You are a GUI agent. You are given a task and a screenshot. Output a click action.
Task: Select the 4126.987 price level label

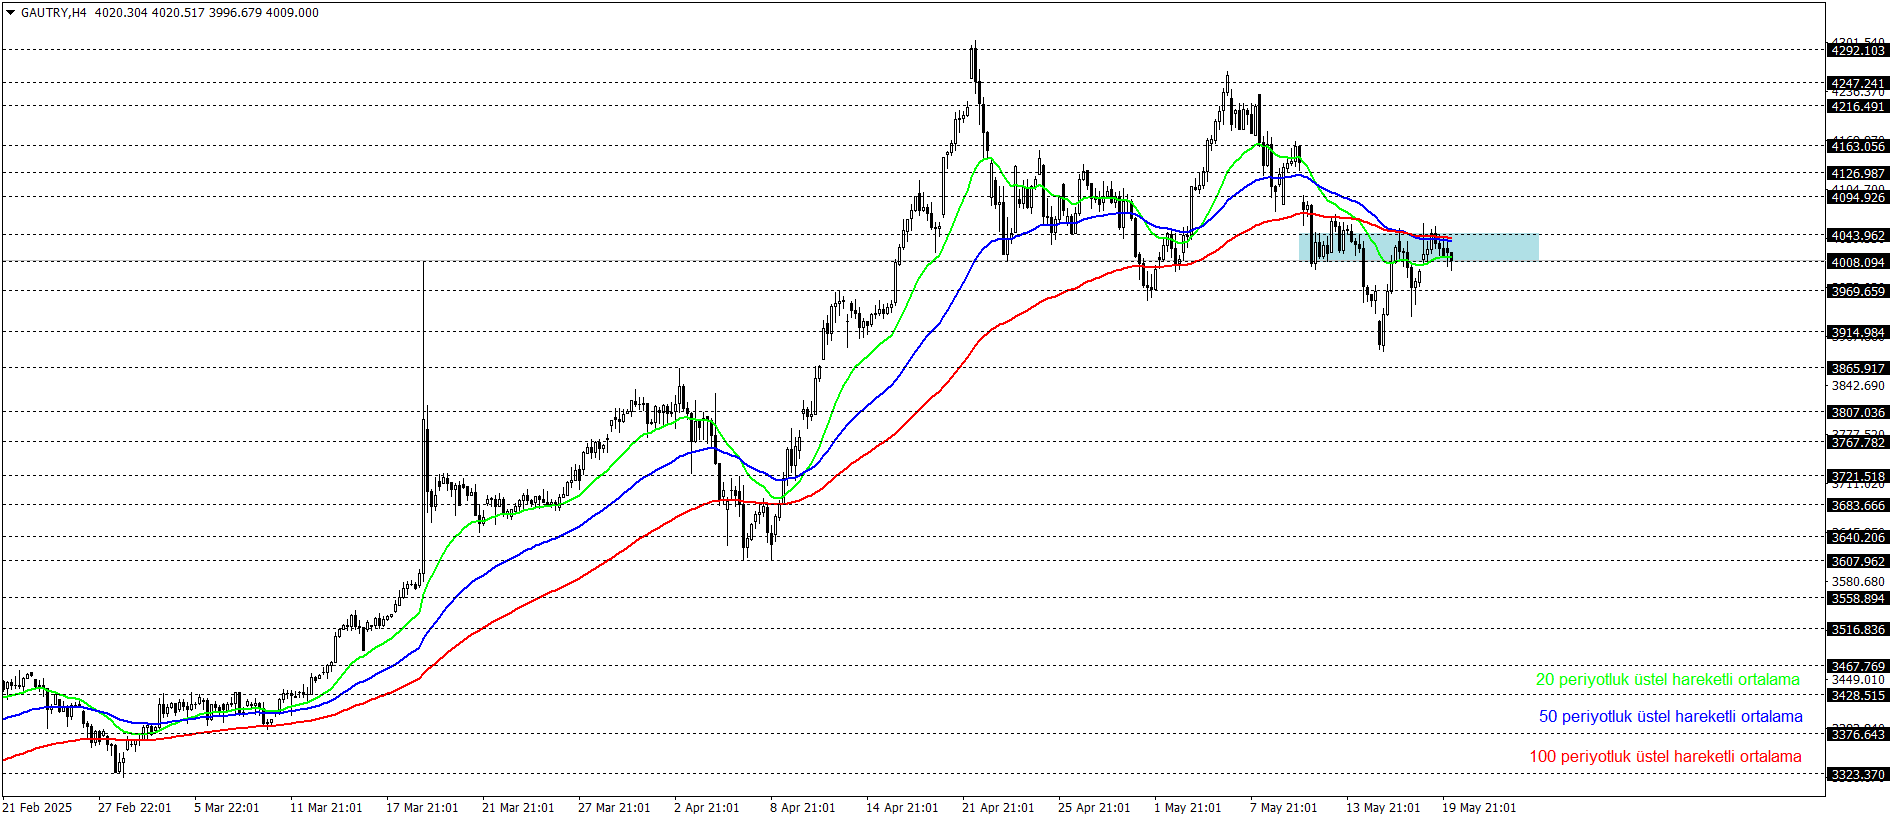tap(1858, 174)
